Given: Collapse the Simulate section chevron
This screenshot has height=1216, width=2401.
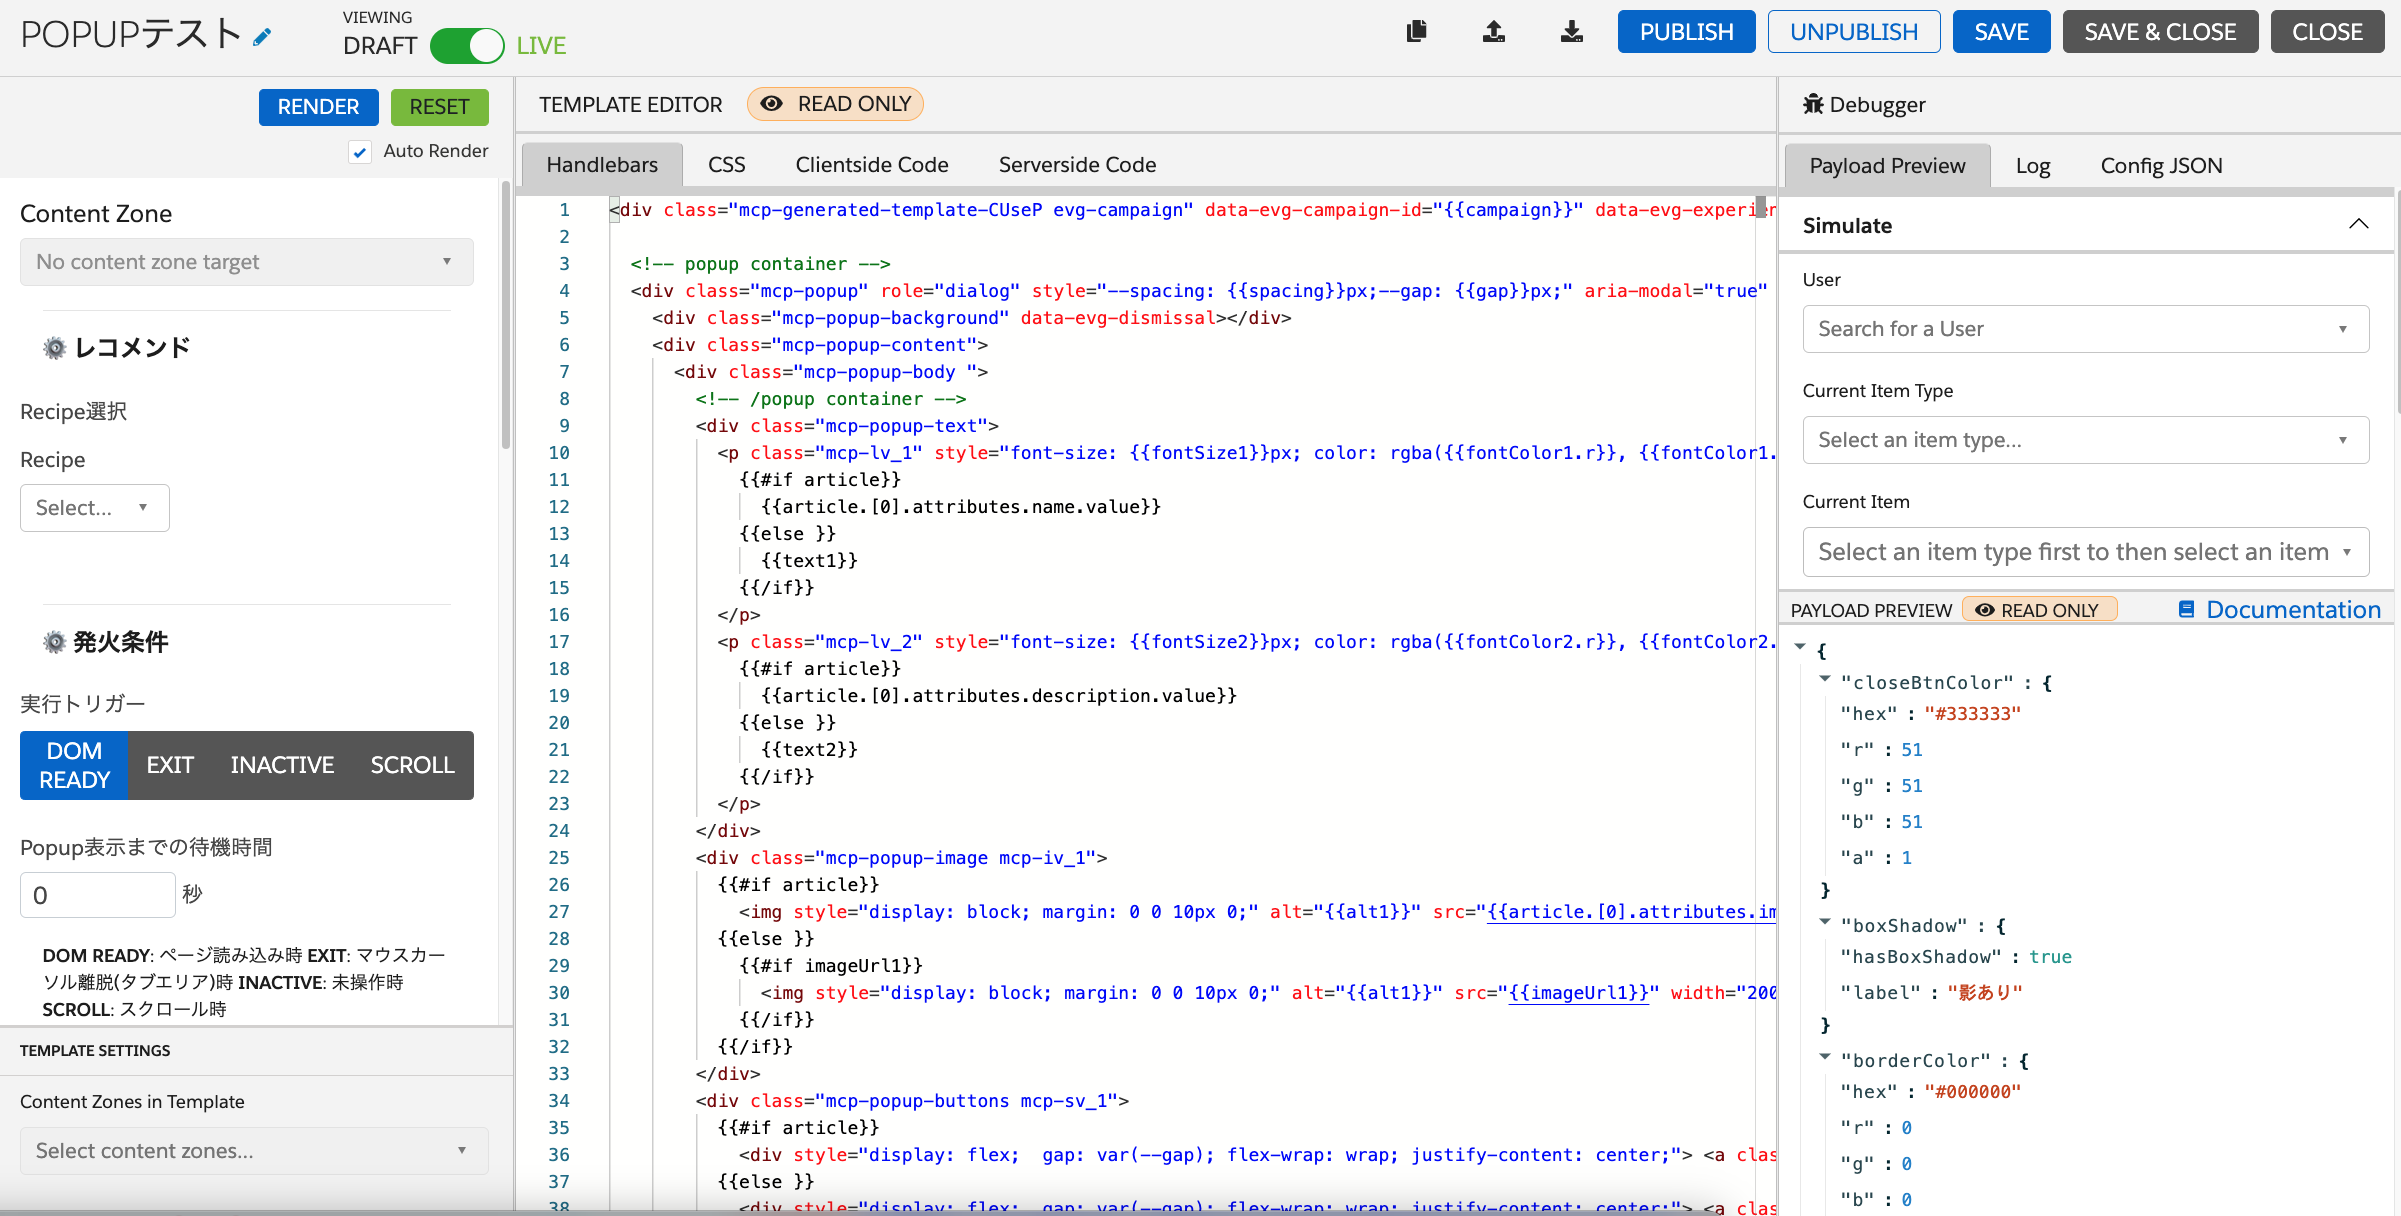Looking at the screenshot, I should (x=2359, y=224).
